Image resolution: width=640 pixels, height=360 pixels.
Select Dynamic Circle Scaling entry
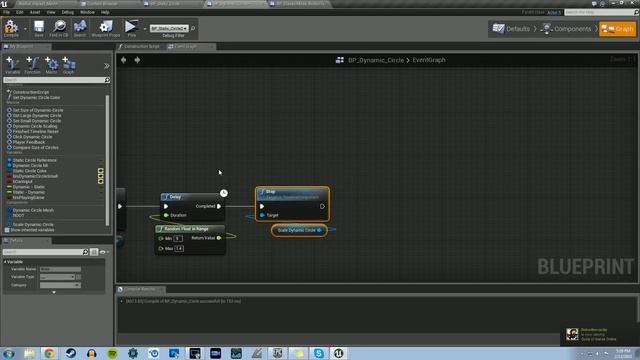(35, 126)
